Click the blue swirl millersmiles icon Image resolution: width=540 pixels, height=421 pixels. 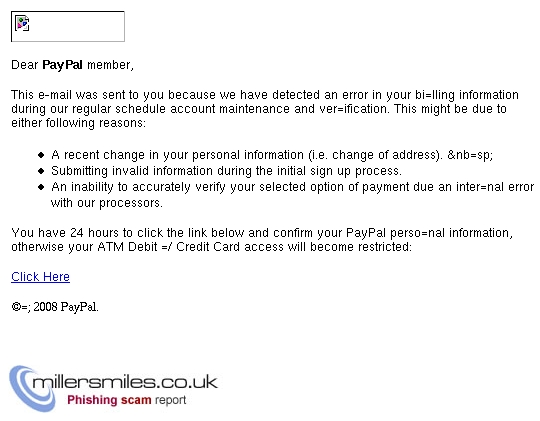pos(30,389)
